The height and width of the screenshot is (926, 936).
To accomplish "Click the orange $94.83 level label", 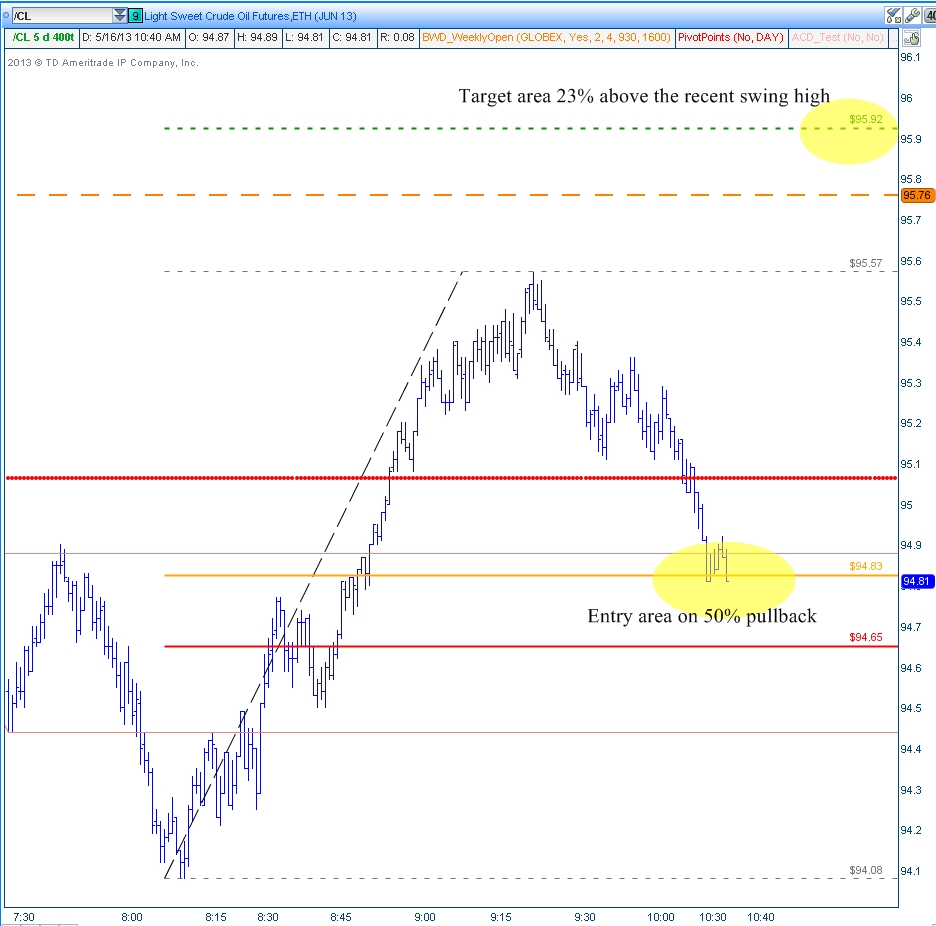I will point(866,566).
